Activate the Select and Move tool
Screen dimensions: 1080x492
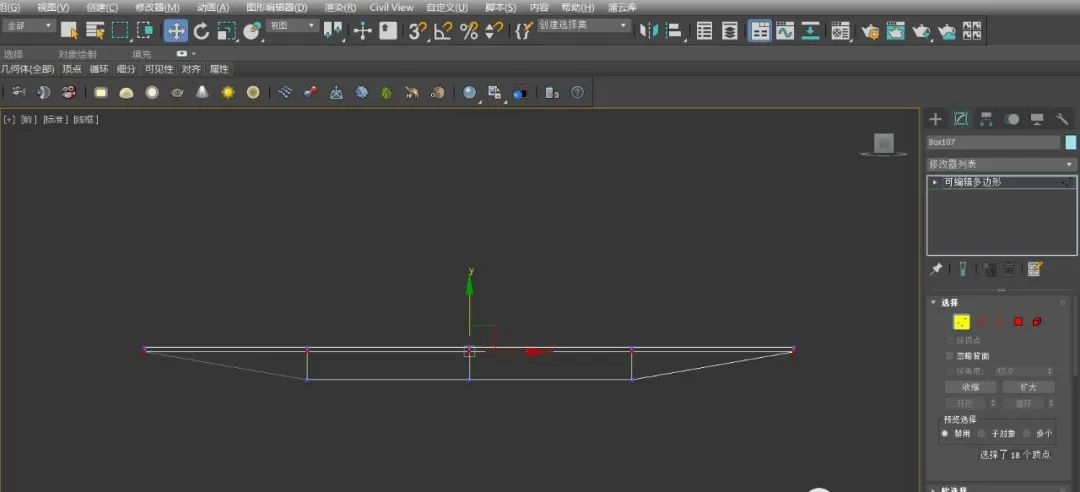176,30
